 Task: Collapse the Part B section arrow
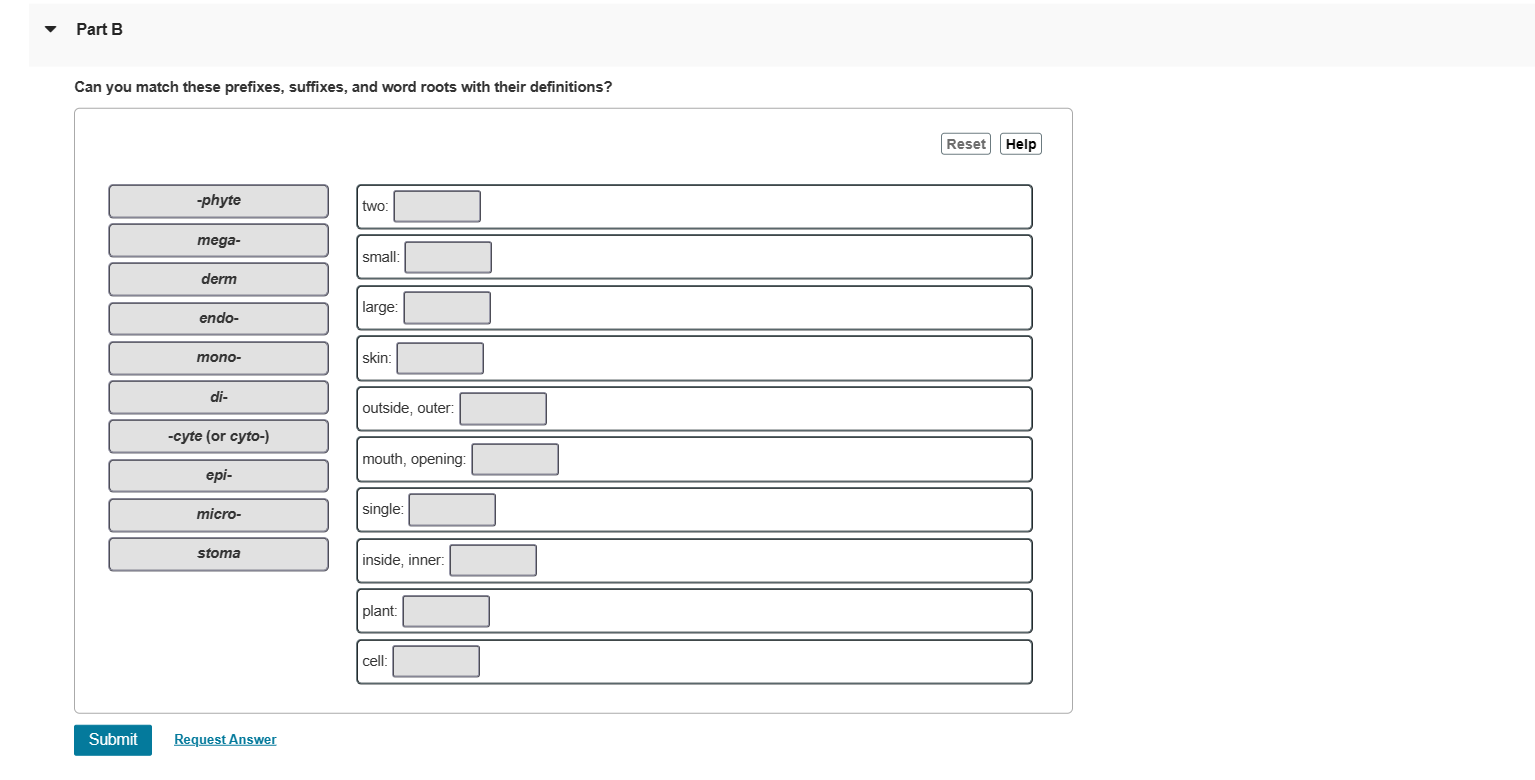coord(51,30)
